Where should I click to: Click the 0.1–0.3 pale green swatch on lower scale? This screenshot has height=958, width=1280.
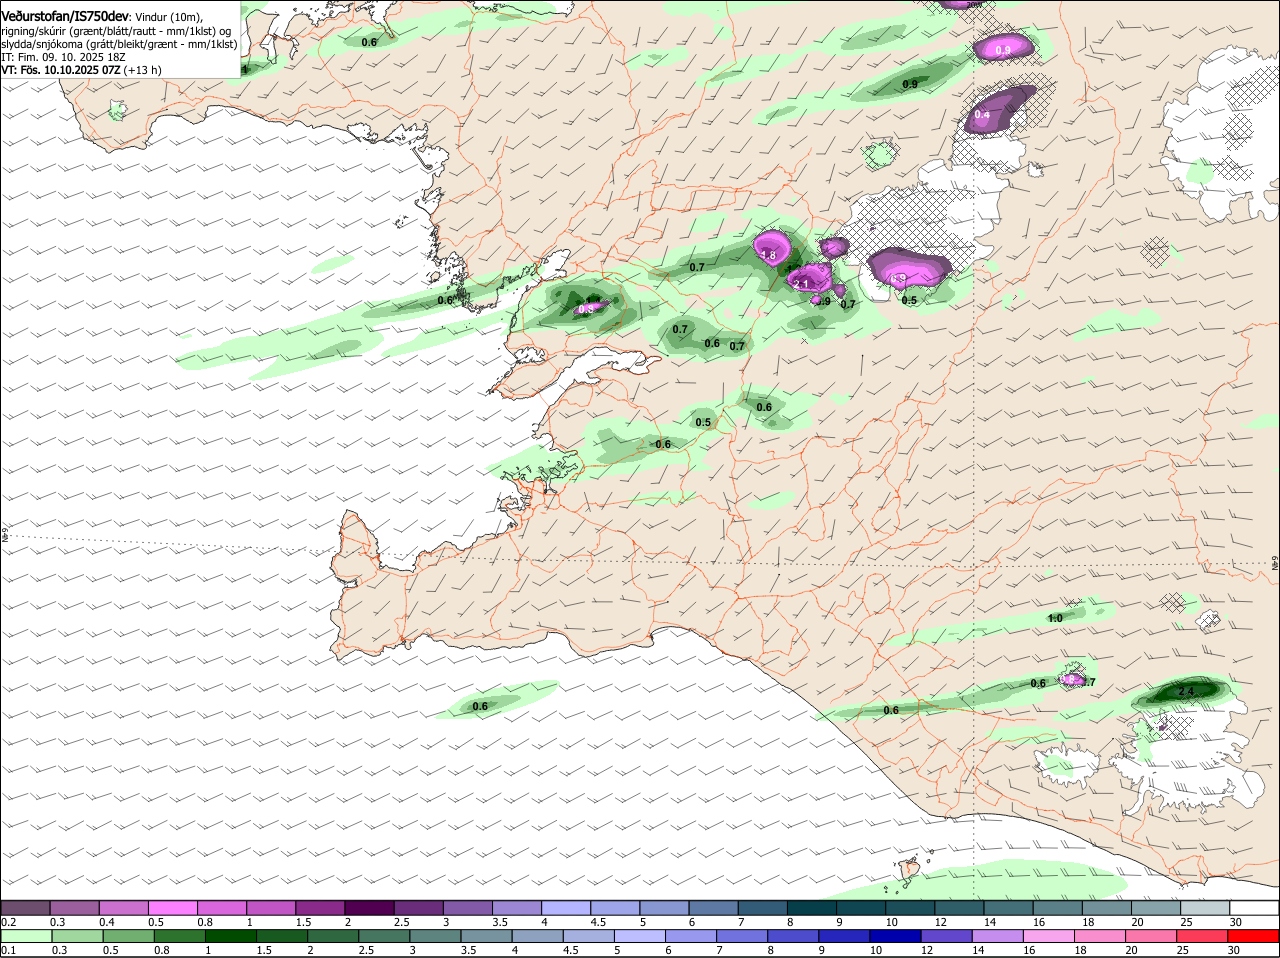[25, 936]
